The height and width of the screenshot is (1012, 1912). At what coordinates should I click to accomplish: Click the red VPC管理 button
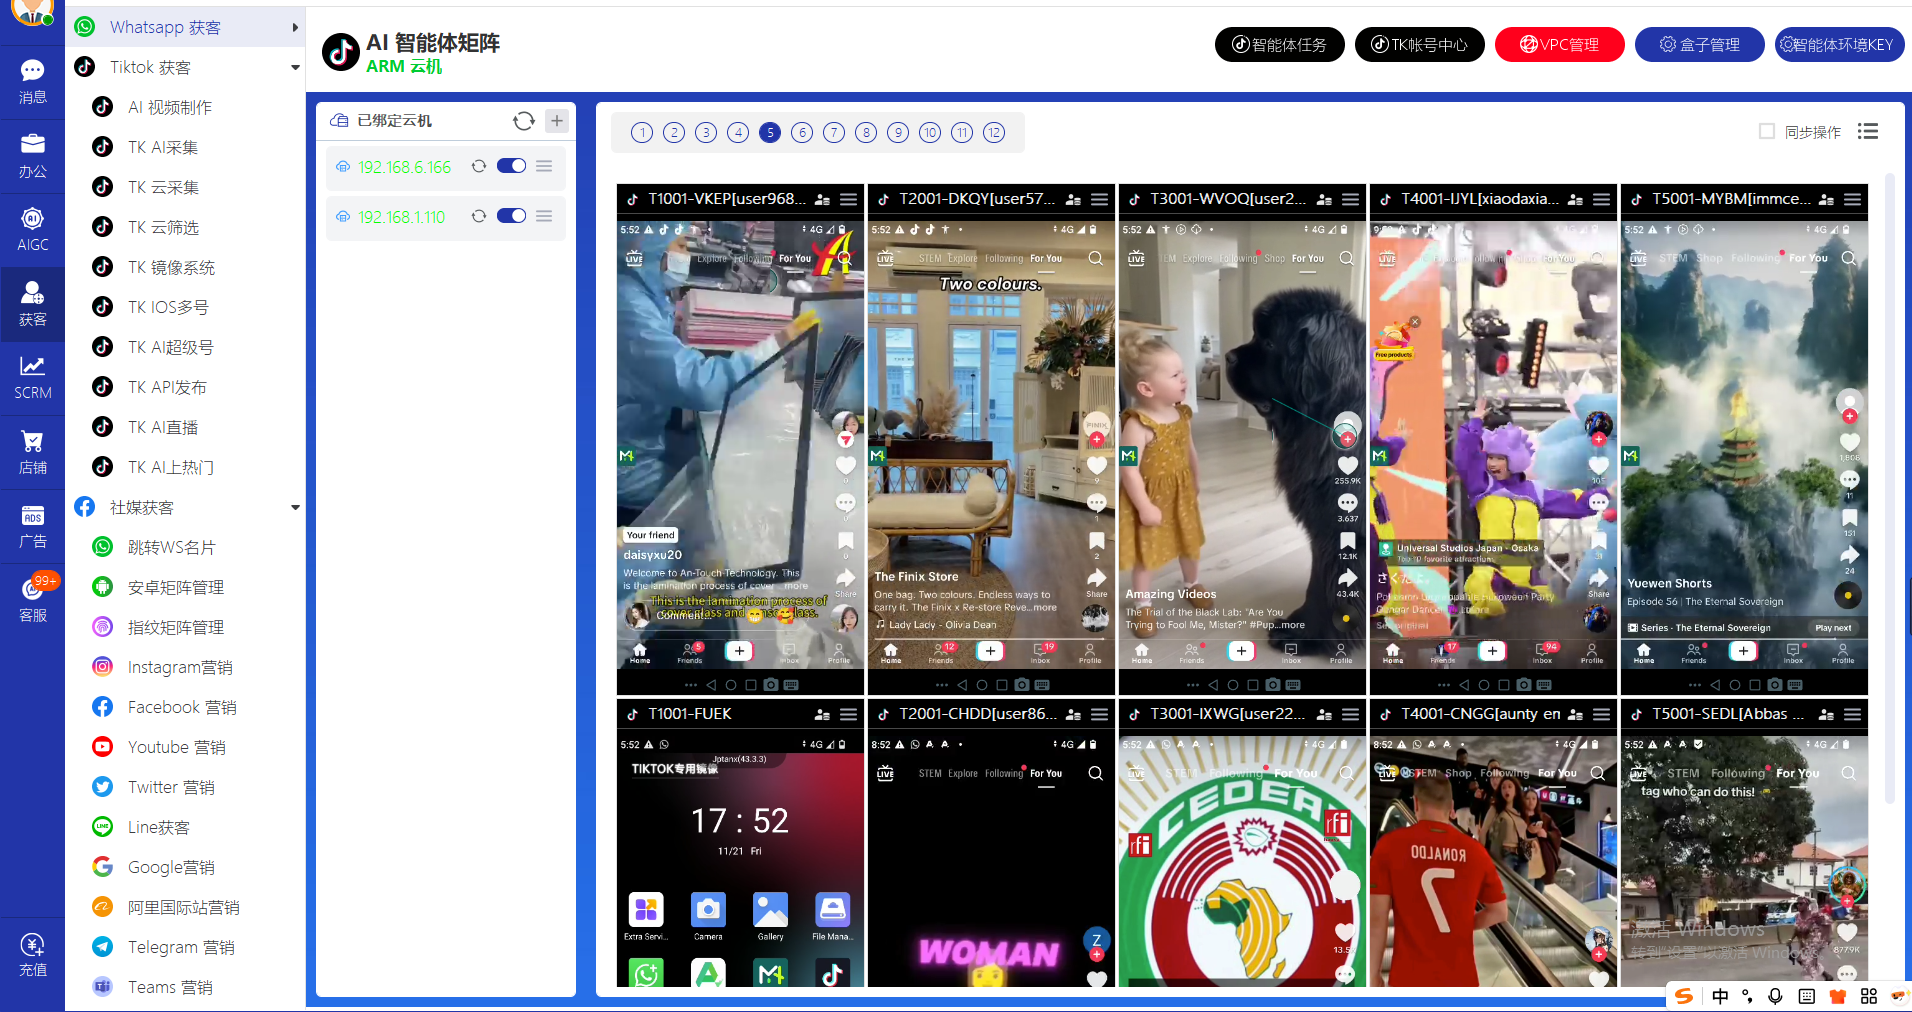click(1559, 44)
